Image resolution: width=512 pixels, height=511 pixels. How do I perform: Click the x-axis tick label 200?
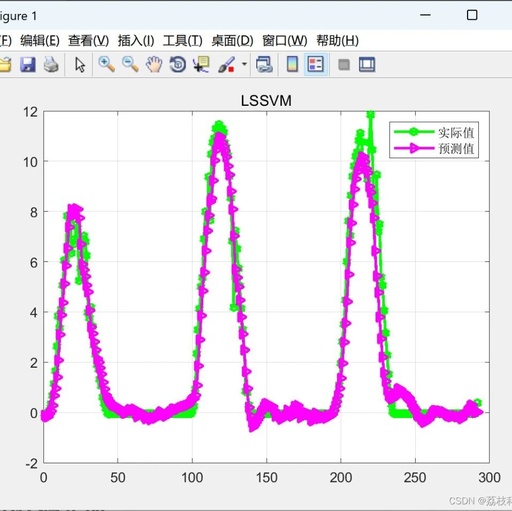tap(341, 478)
